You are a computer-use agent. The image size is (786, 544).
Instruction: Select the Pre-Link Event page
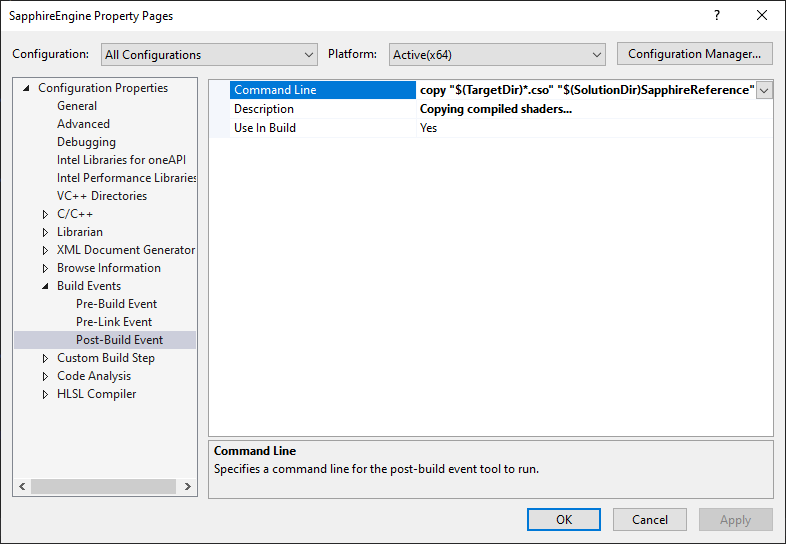pos(114,322)
